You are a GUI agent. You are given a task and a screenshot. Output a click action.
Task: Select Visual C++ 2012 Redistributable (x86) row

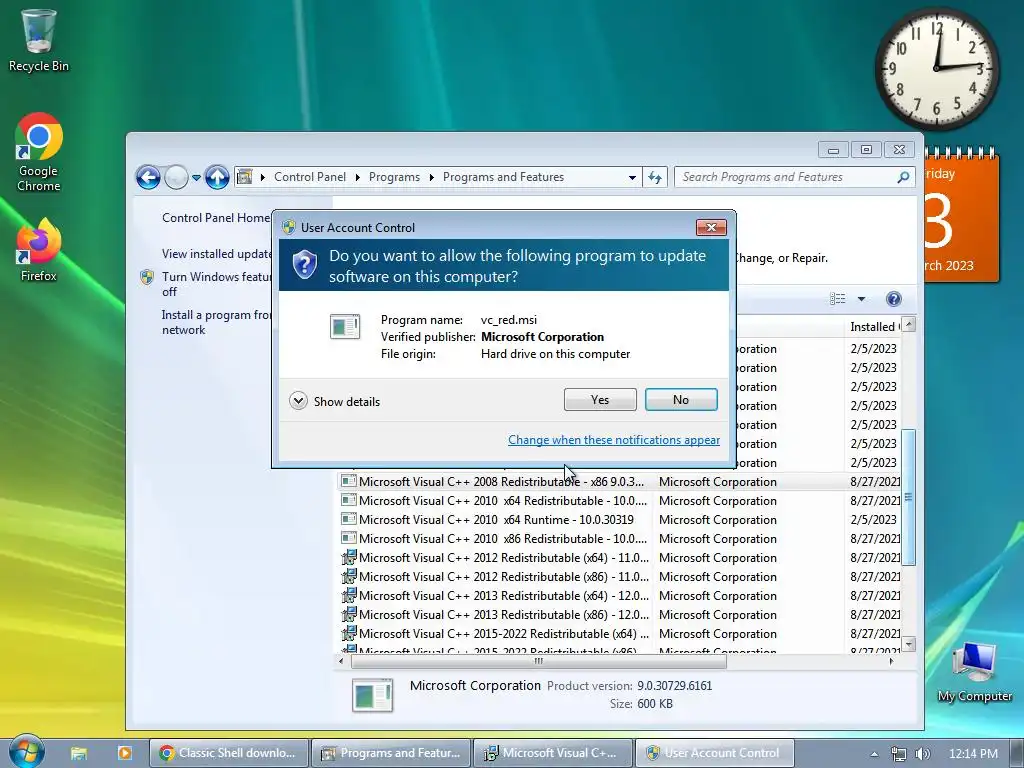tap(618, 577)
